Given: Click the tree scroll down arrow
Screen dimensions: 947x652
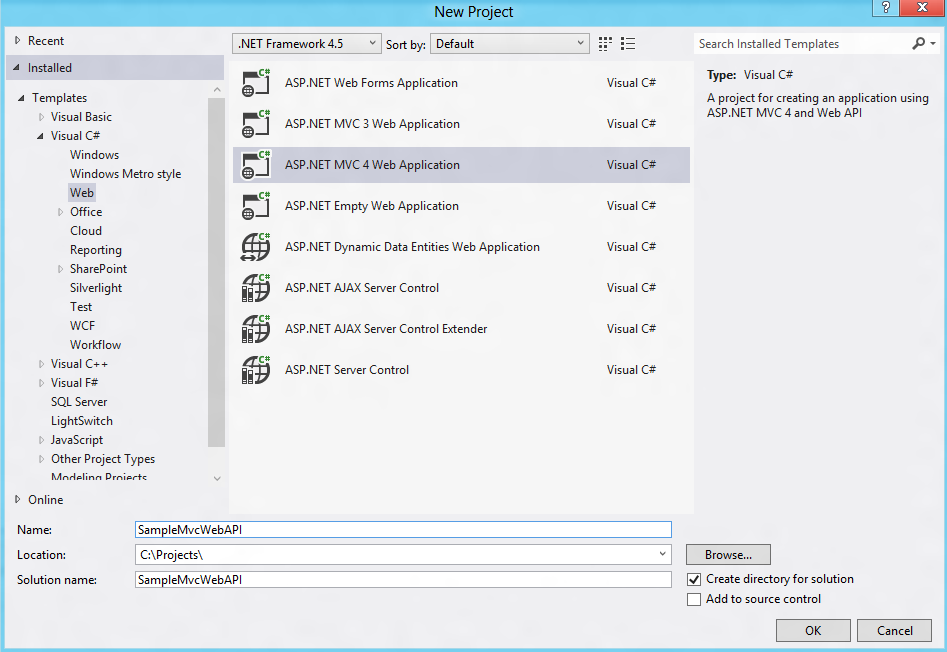Looking at the screenshot, I should (x=217, y=478).
